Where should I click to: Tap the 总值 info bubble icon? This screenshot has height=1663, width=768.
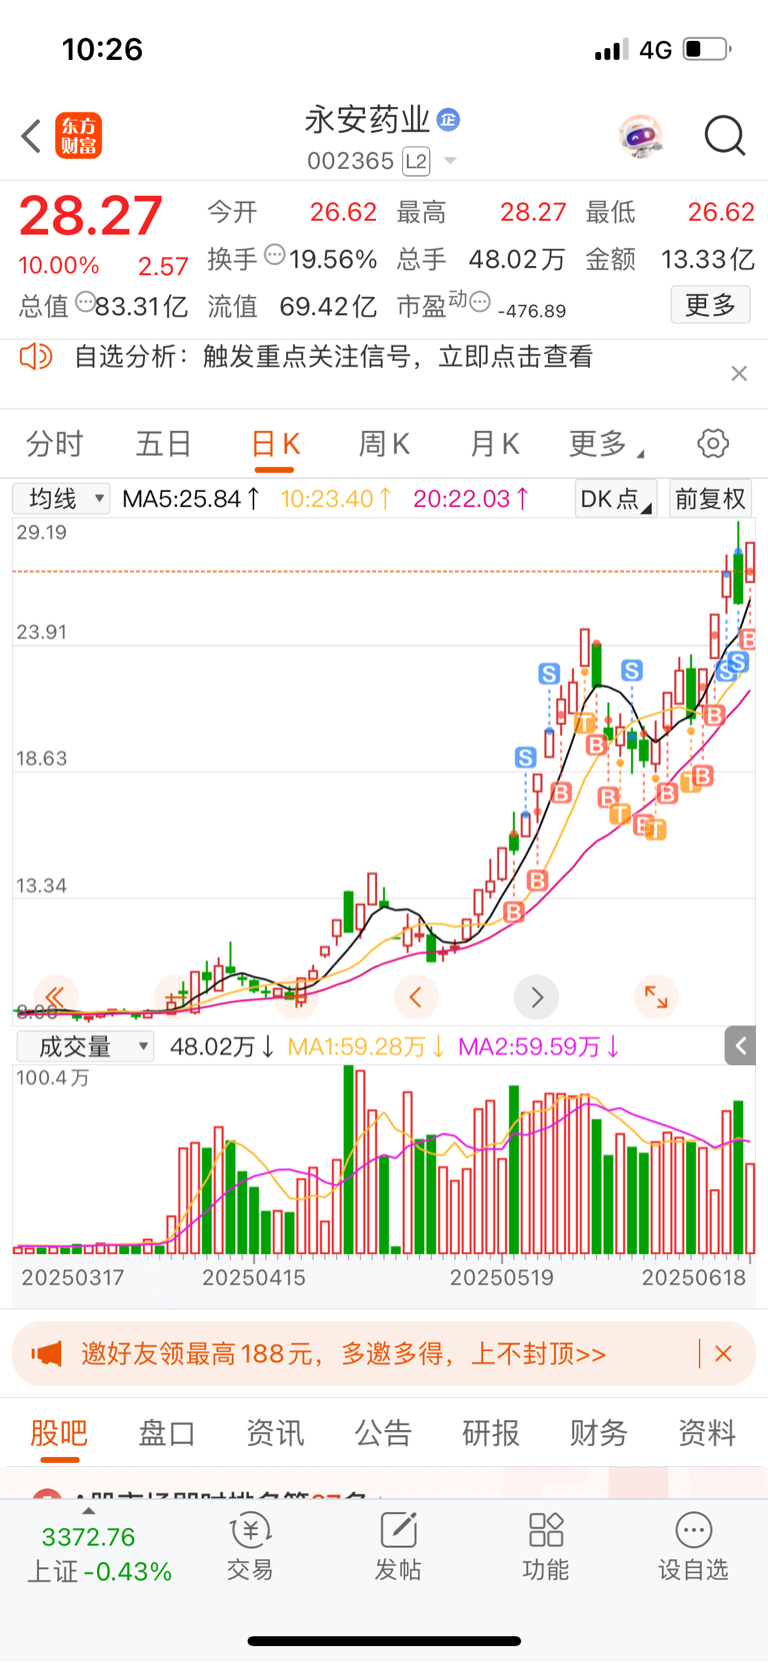(x=85, y=301)
